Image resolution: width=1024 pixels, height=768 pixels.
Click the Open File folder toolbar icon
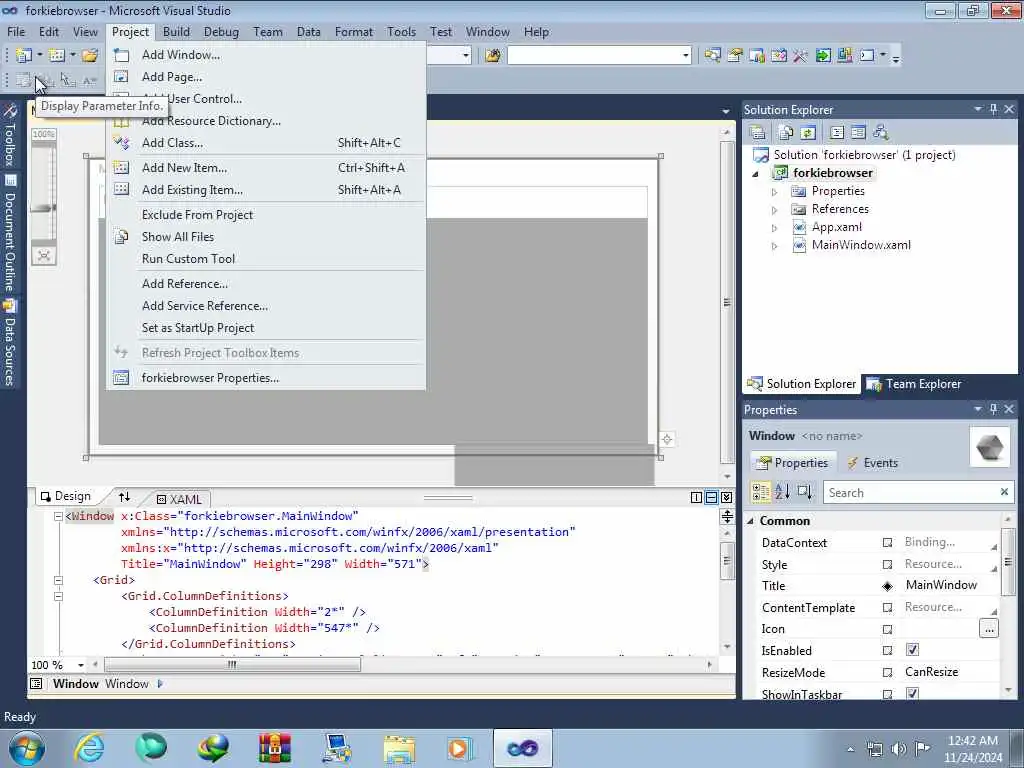pyautogui.click(x=90, y=56)
